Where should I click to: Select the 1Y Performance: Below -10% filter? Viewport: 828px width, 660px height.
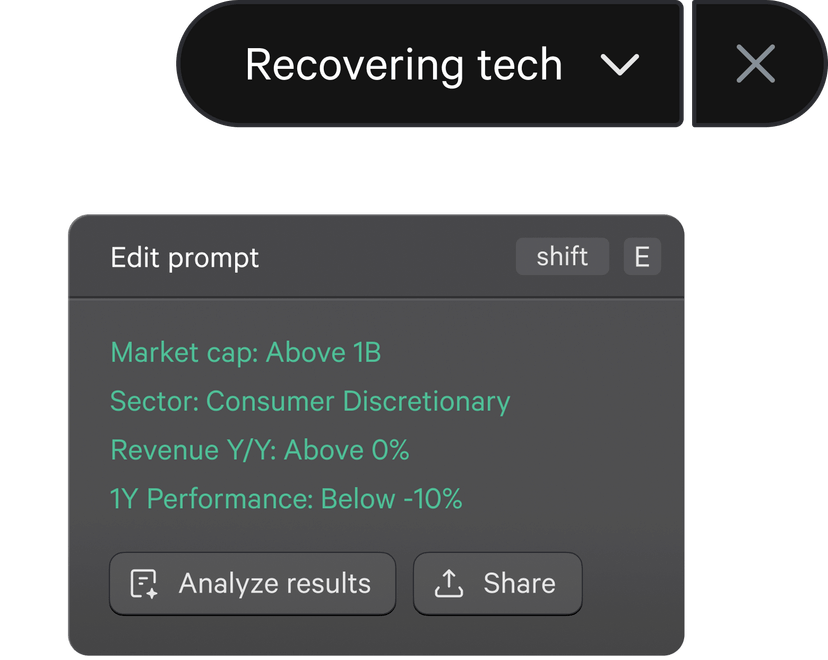tap(285, 499)
